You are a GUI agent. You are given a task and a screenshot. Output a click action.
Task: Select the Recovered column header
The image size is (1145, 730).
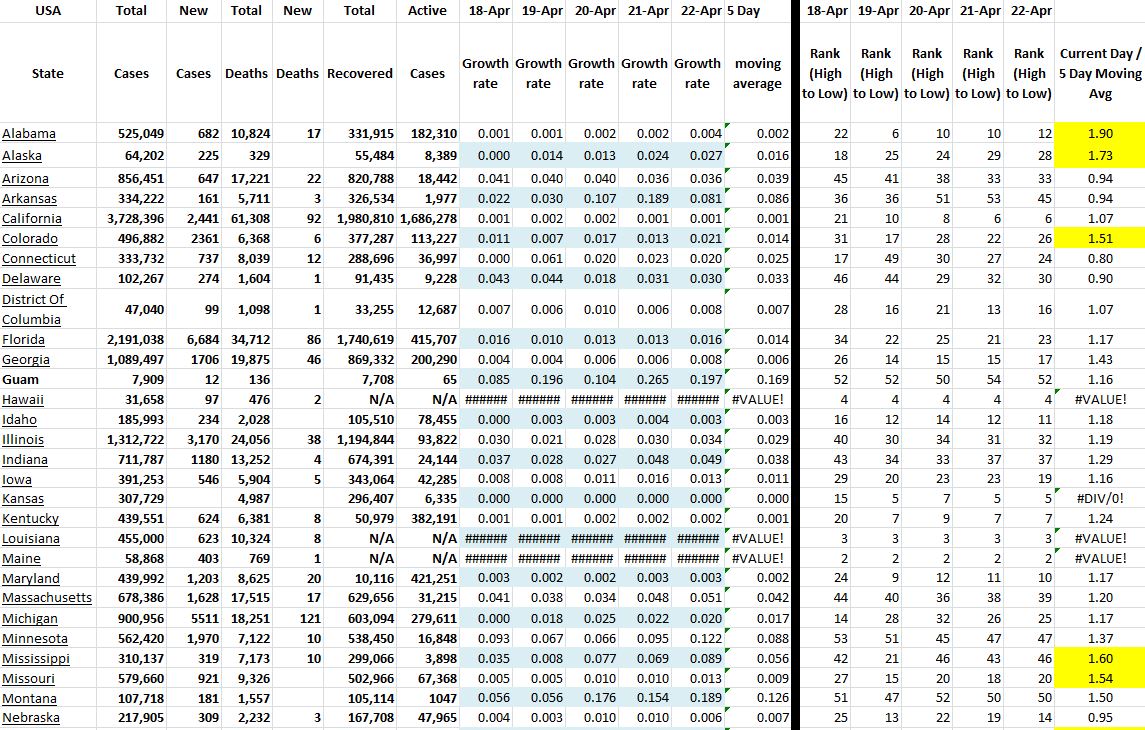click(x=359, y=73)
